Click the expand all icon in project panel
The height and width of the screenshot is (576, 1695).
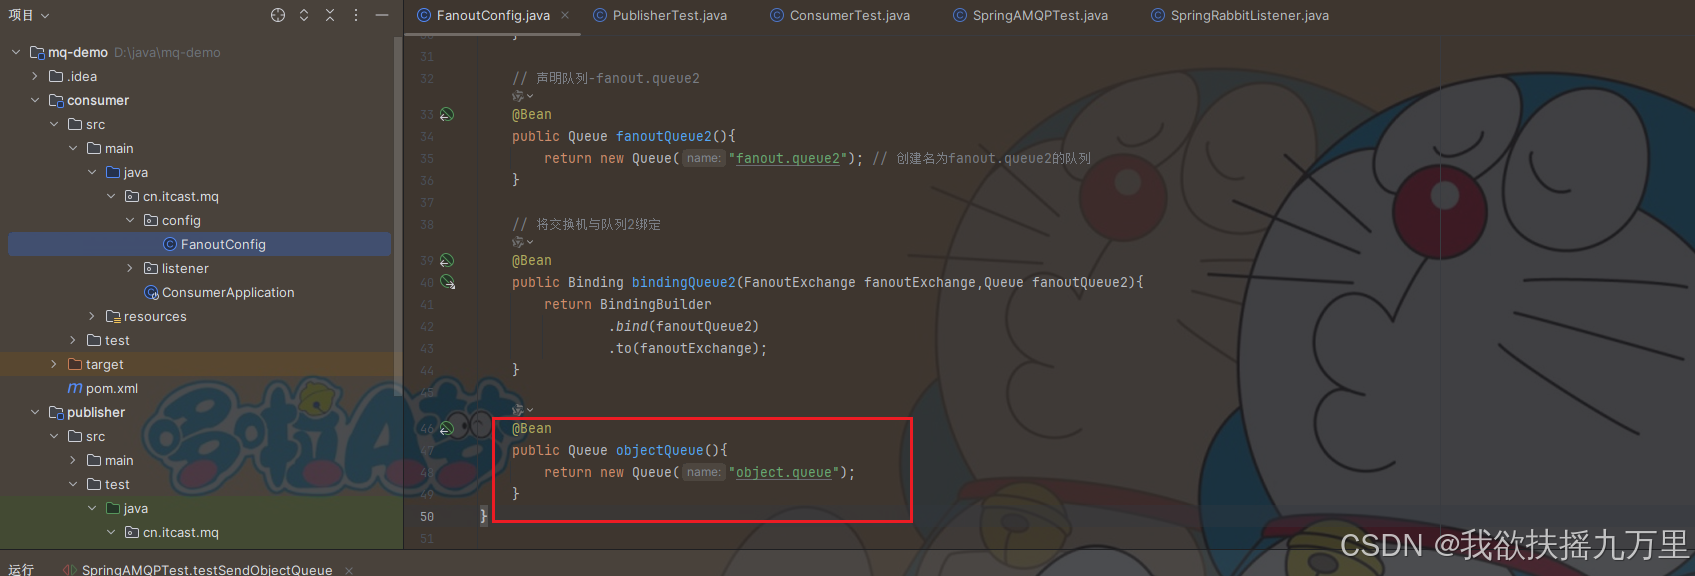[x=304, y=15]
